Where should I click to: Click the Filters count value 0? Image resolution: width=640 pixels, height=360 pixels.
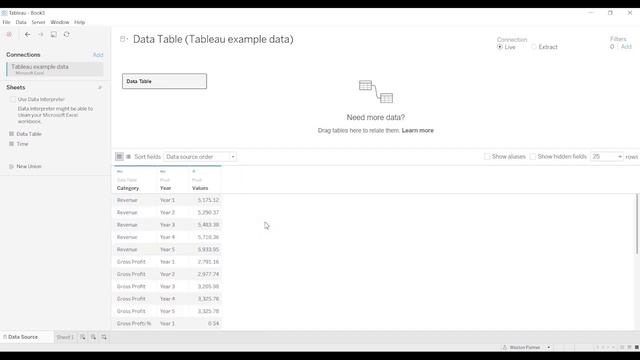pos(612,47)
